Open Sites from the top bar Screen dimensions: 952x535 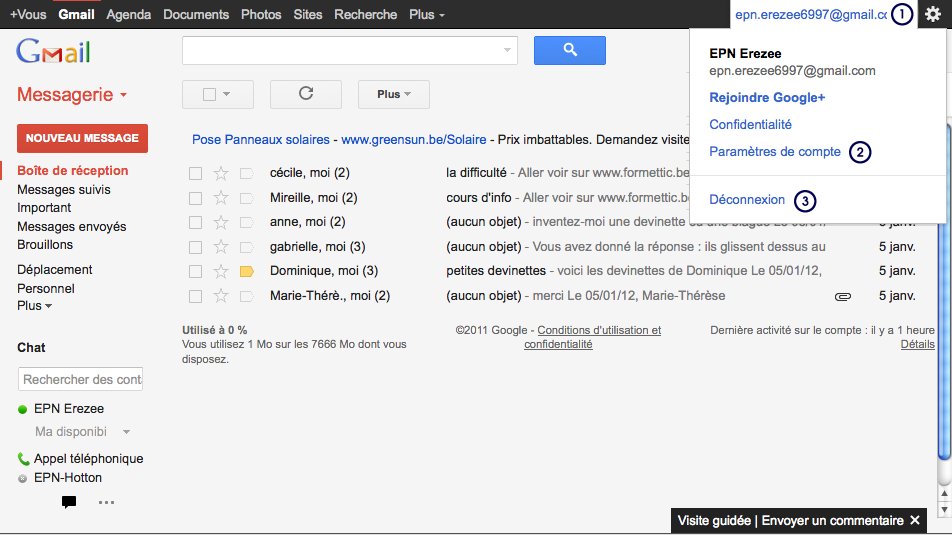pyautogui.click(x=308, y=14)
